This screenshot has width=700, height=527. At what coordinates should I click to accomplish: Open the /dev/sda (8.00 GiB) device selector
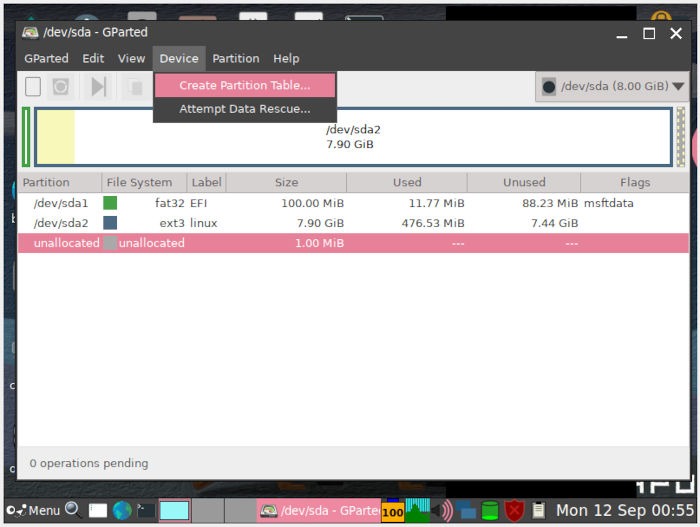coord(612,86)
